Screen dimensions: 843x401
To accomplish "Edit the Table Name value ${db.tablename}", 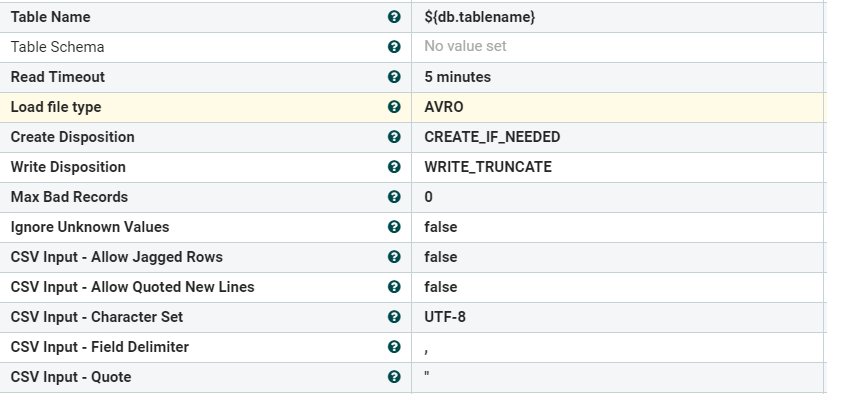I will [x=479, y=17].
